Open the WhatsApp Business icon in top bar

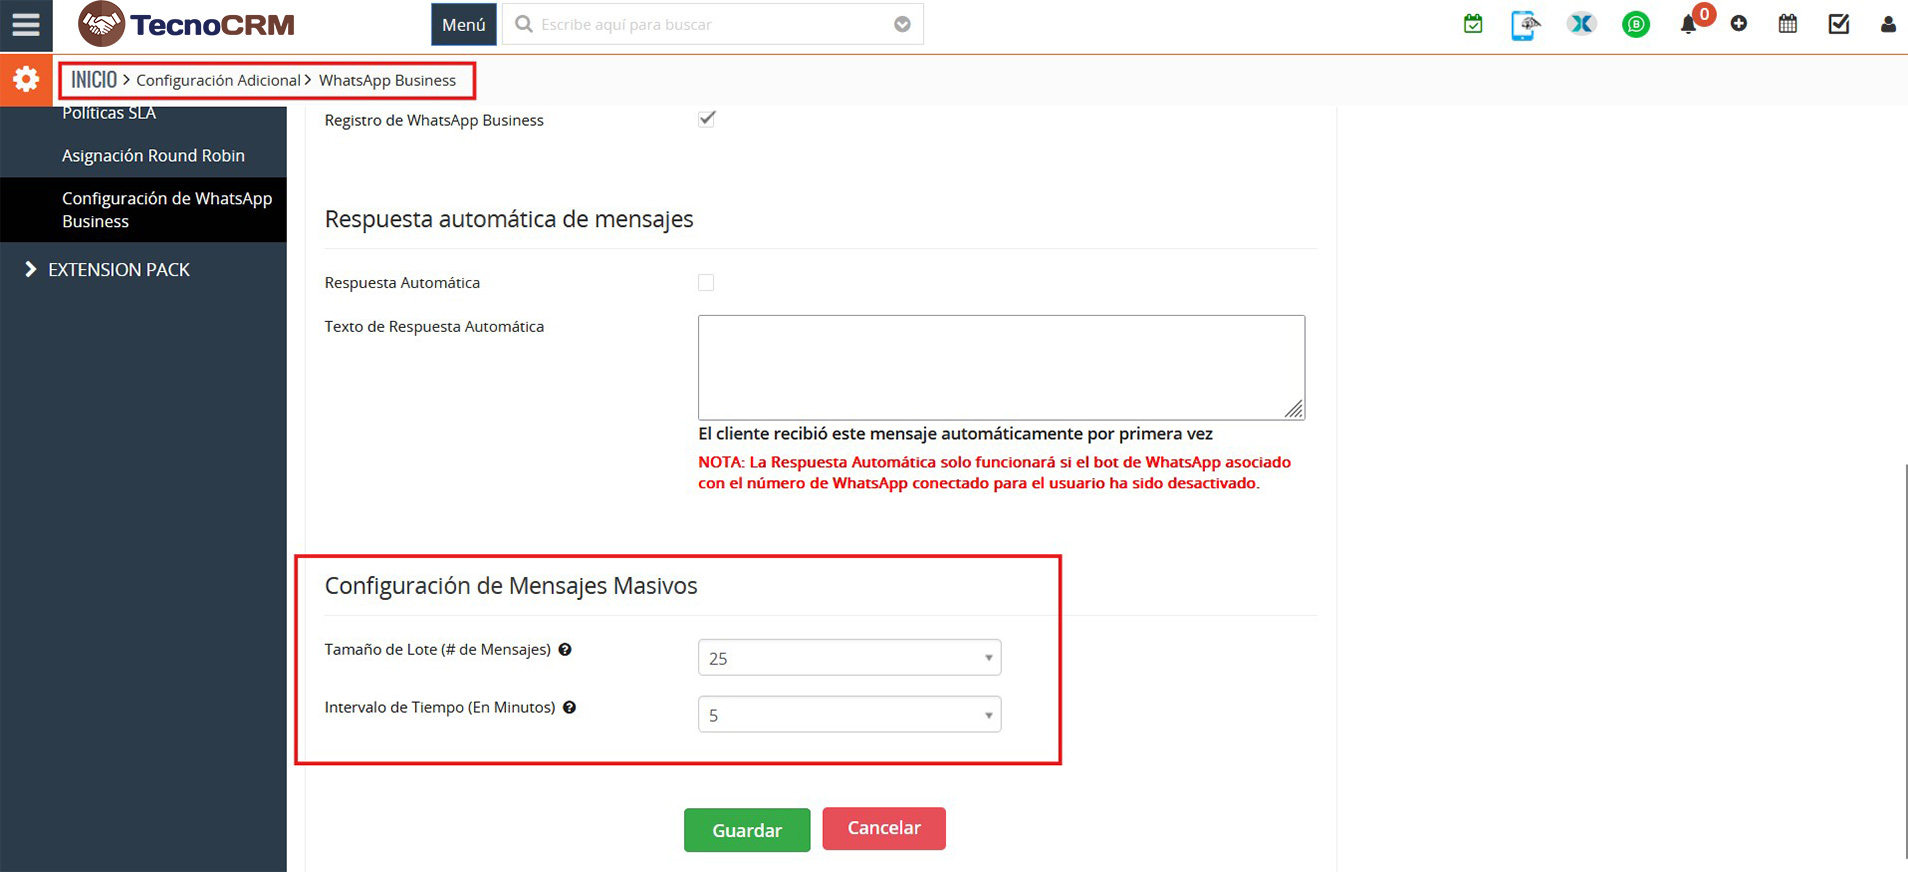pyautogui.click(x=1635, y=24)
